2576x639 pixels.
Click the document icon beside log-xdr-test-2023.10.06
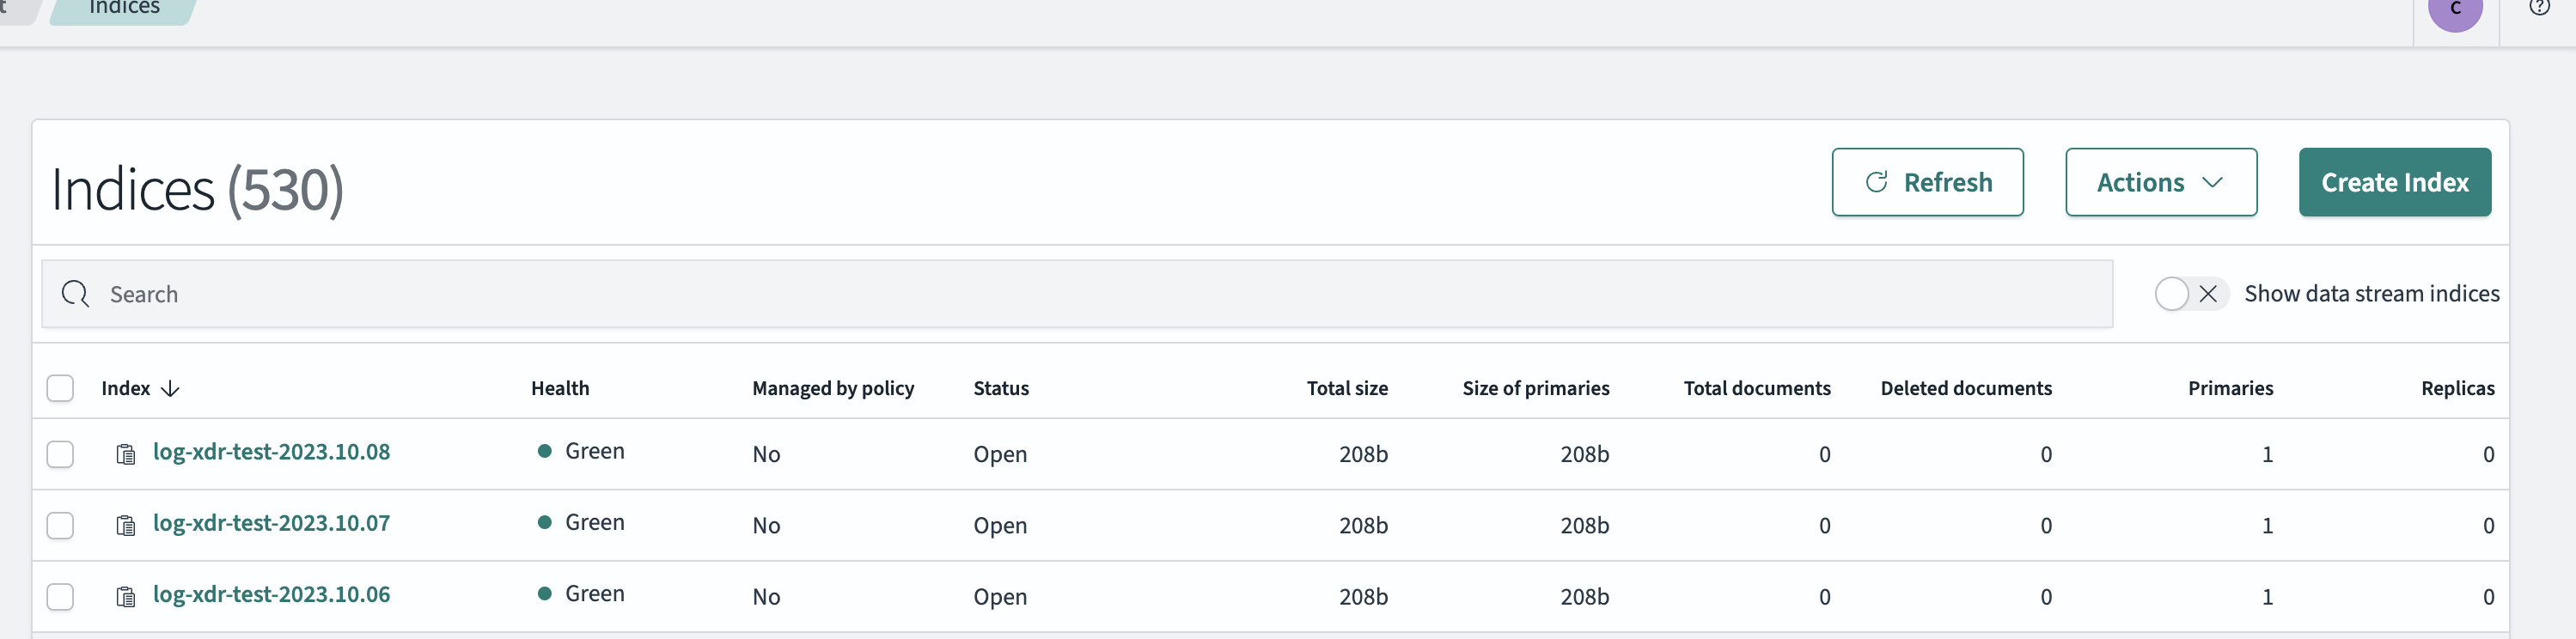126,597
